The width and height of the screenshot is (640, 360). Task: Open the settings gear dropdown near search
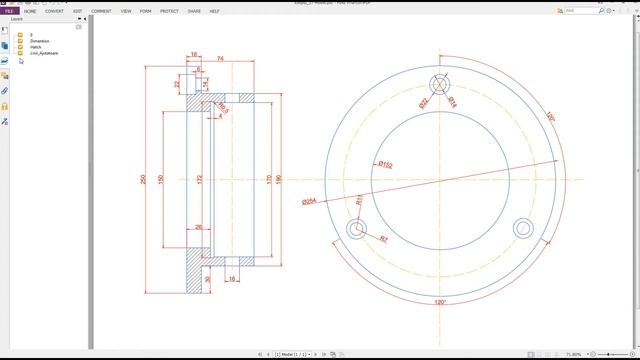click(610, 11)
